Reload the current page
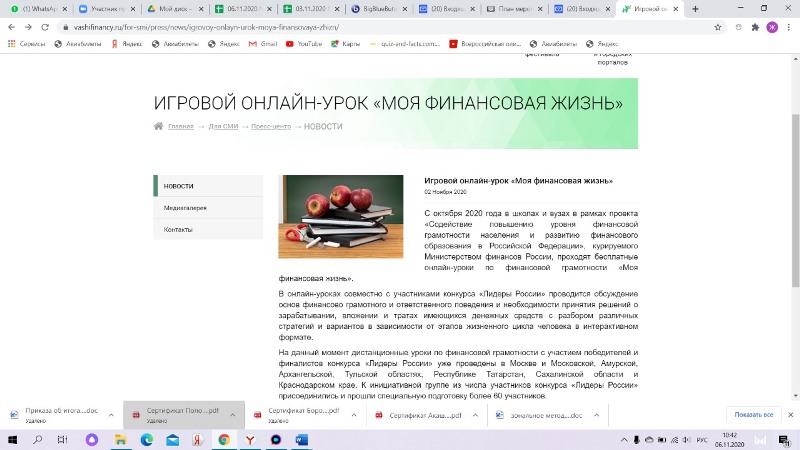The height and width of the screenshot is (450, 800). click(x=48, y=28)
